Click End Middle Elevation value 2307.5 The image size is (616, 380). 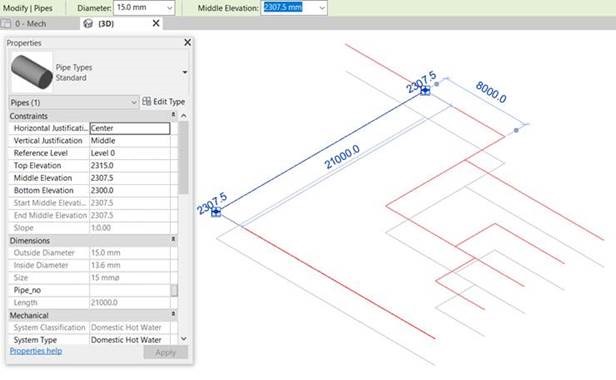coord(130,215)
